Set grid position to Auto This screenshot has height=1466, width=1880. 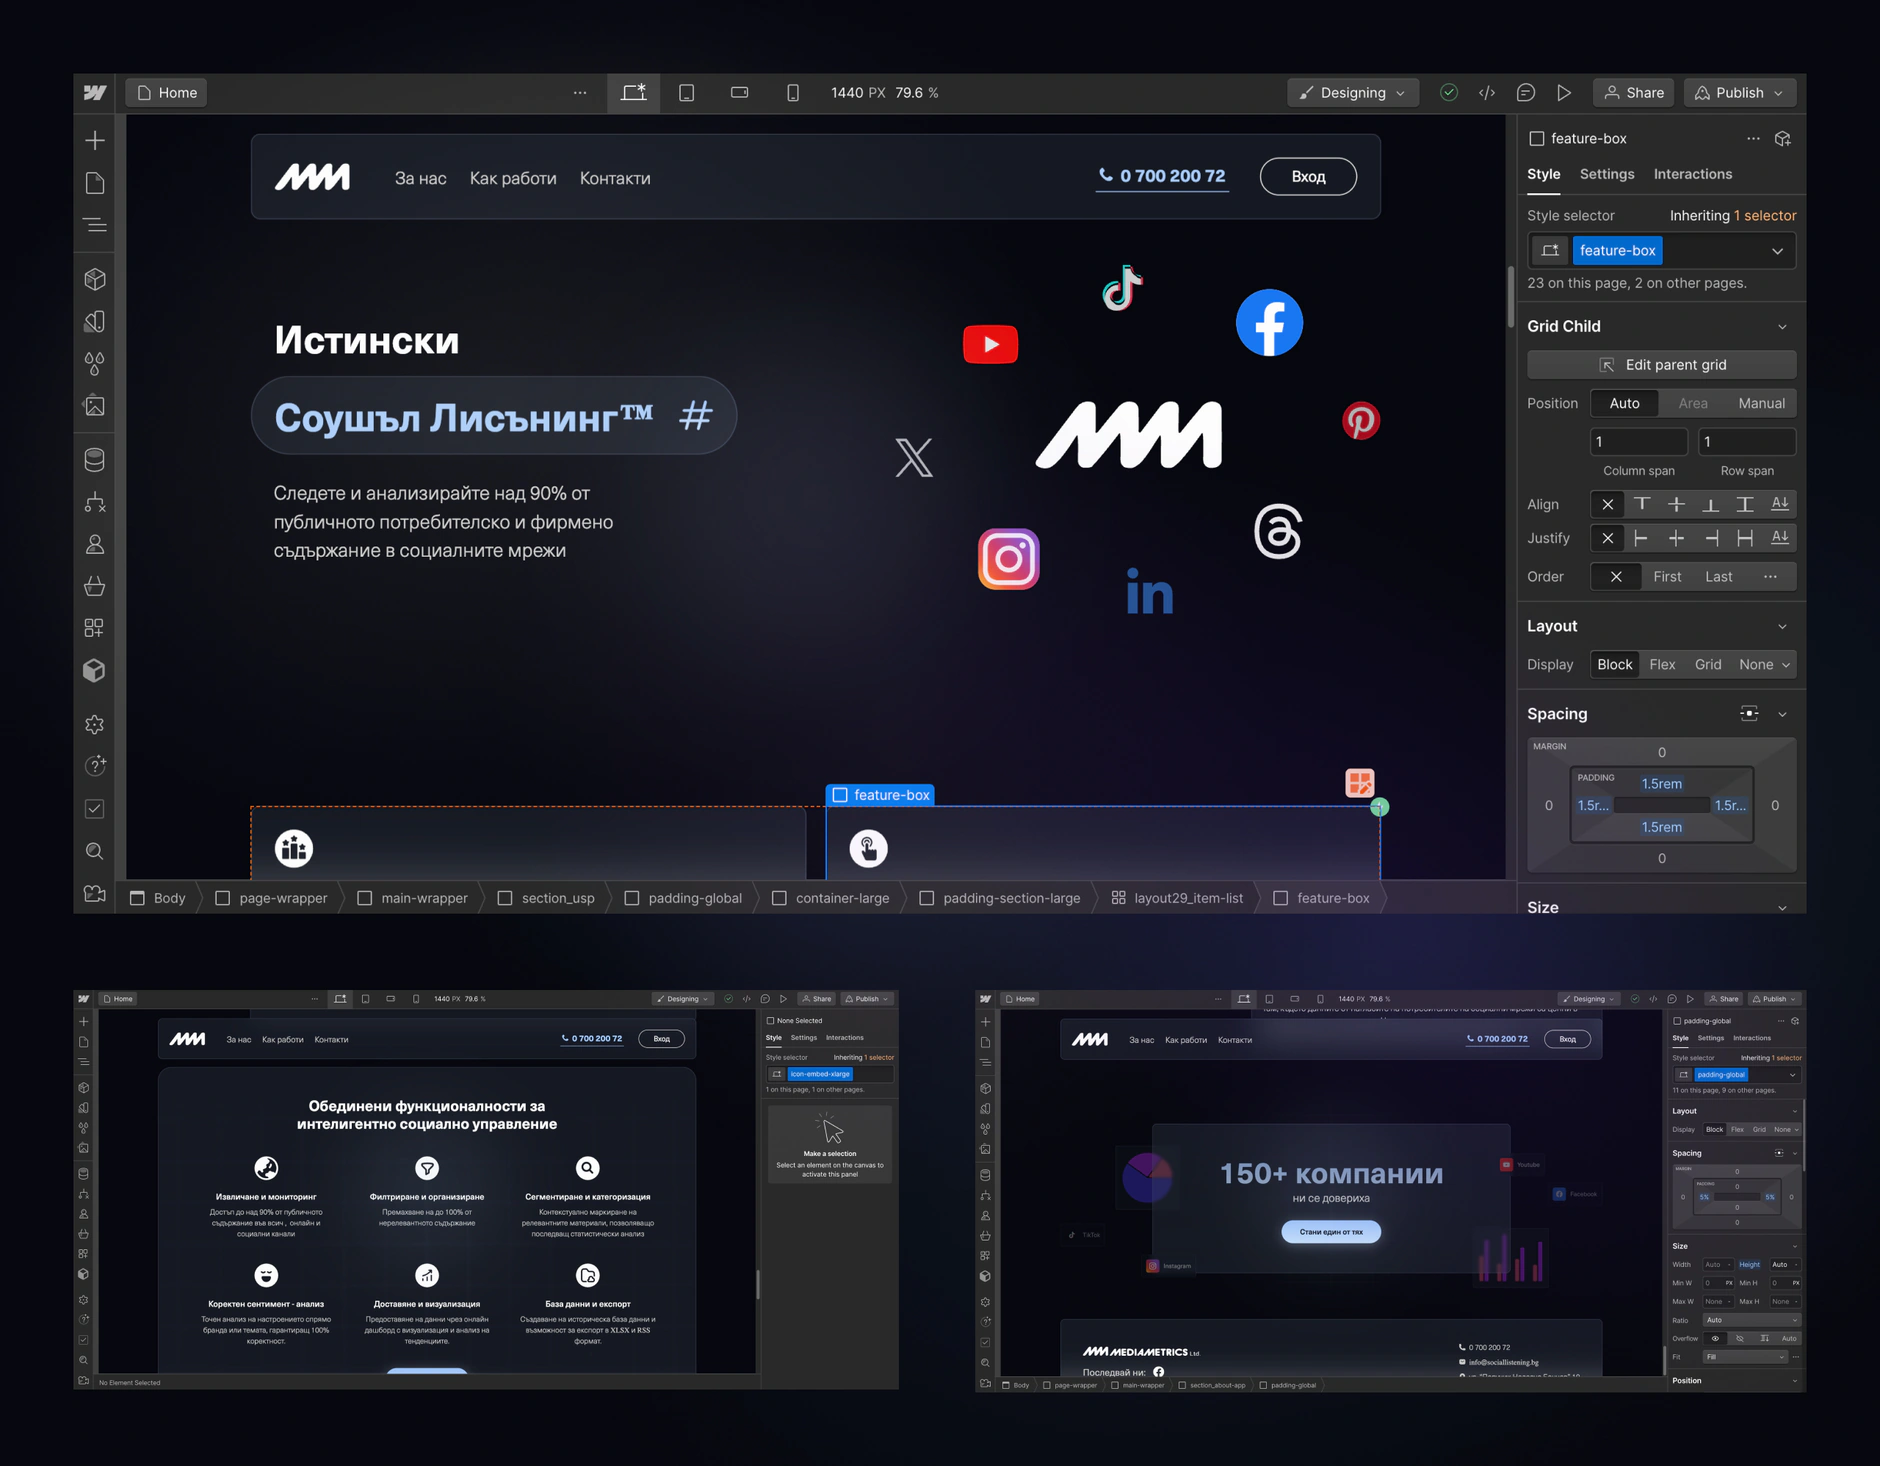point(1624,403)
